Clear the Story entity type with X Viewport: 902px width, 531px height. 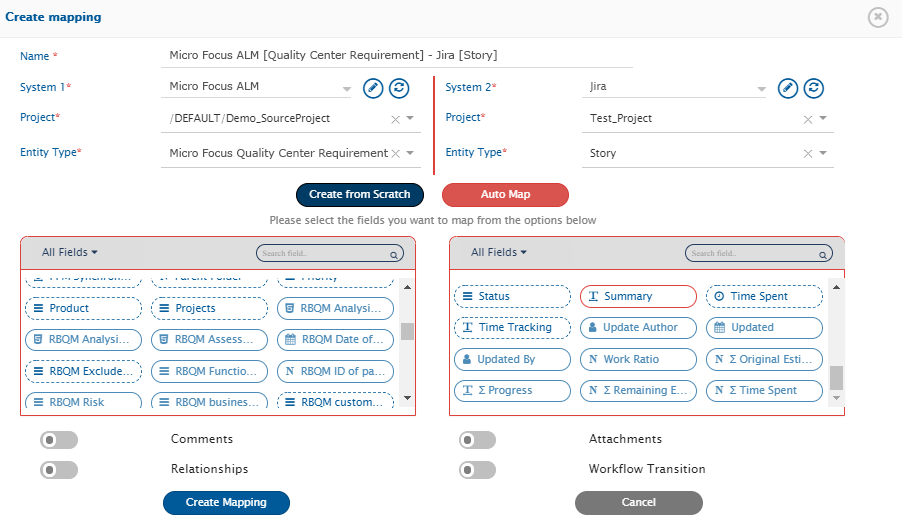point(808,154)
